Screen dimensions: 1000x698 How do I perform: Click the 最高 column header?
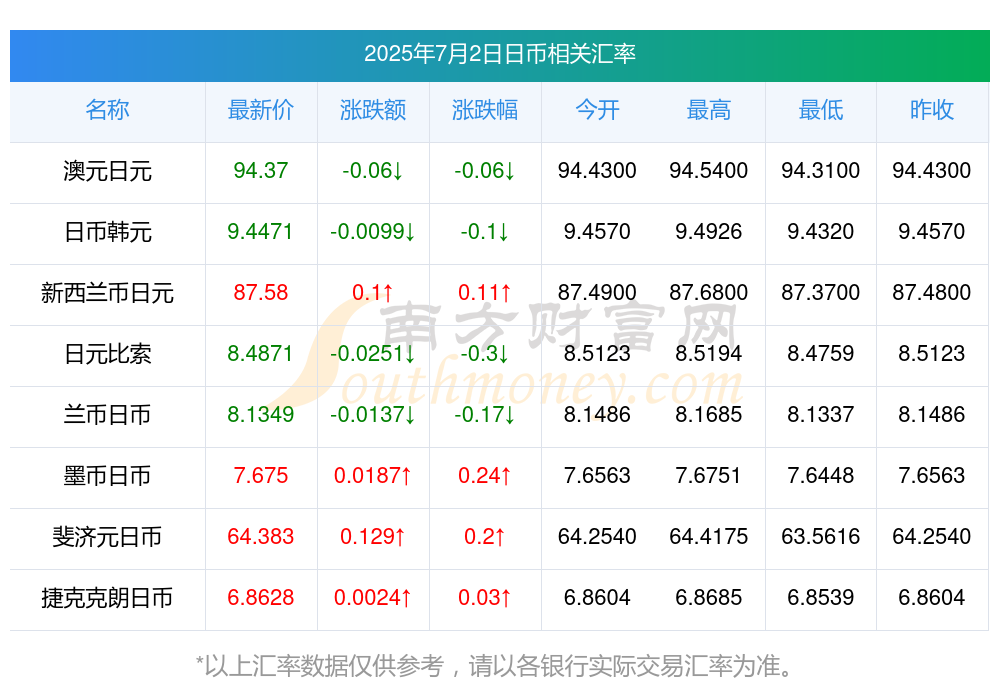[708, 110]
